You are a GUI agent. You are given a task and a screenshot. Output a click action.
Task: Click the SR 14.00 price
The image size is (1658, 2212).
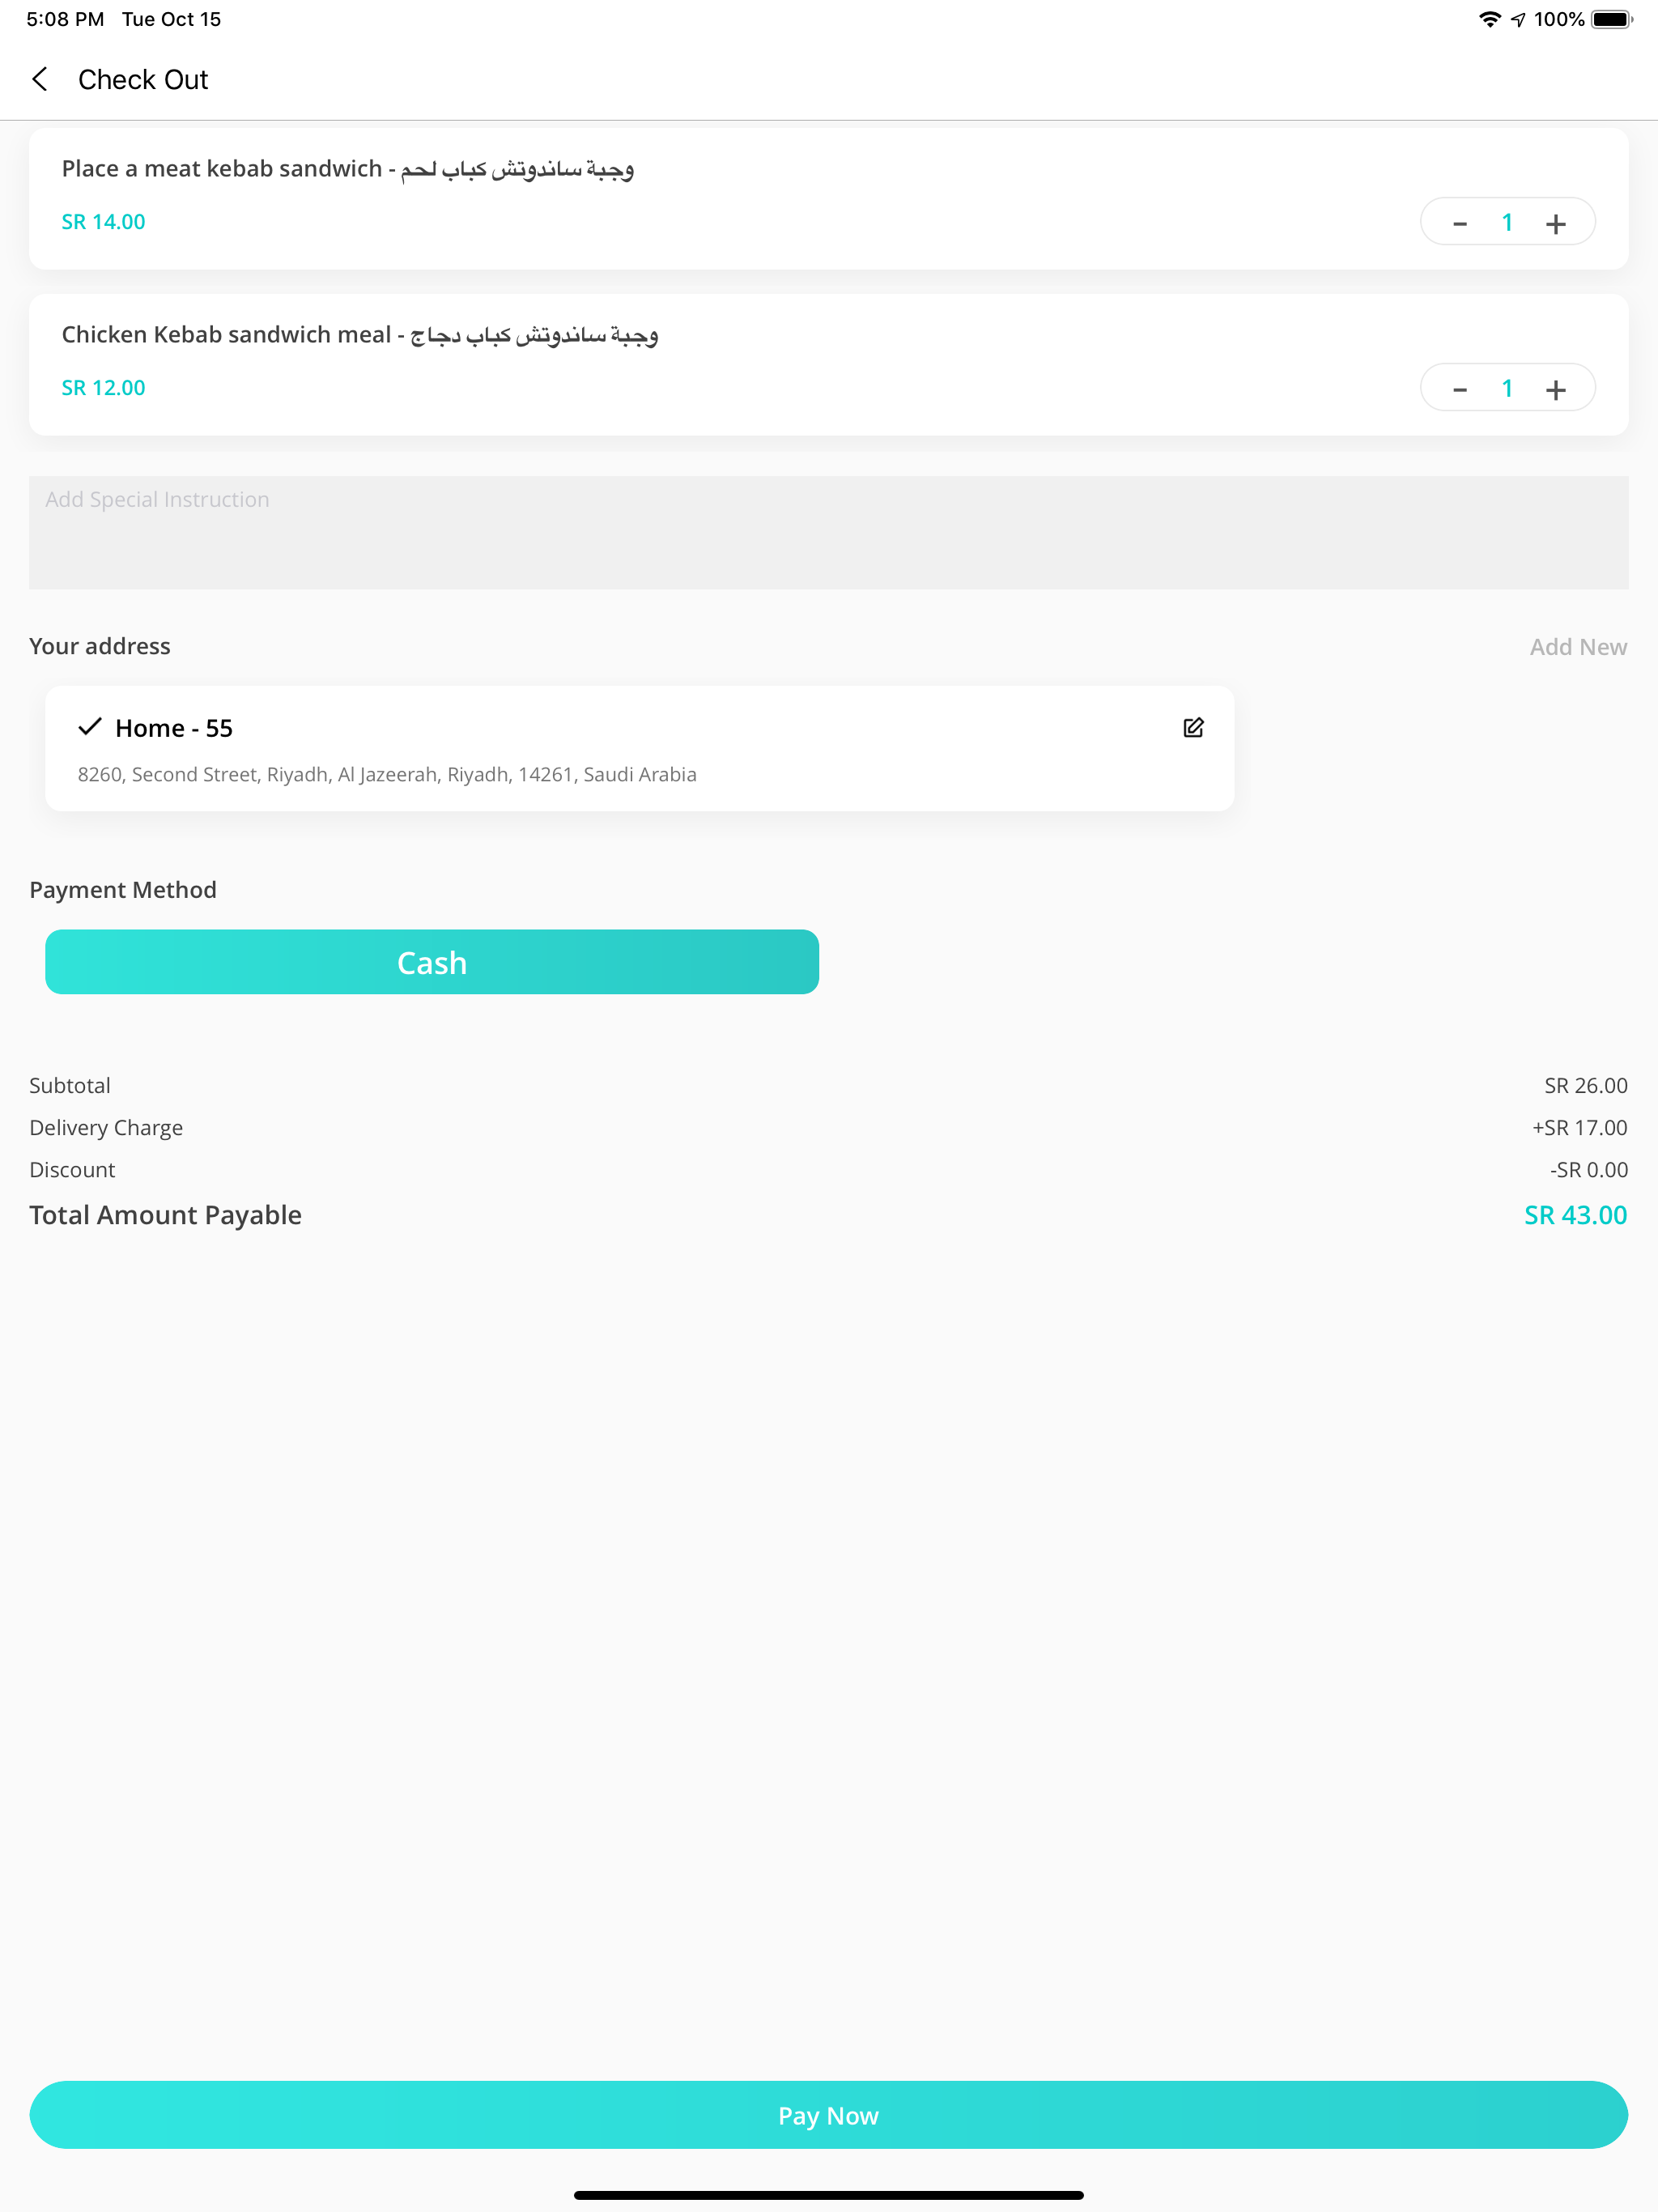click(103, 222)
